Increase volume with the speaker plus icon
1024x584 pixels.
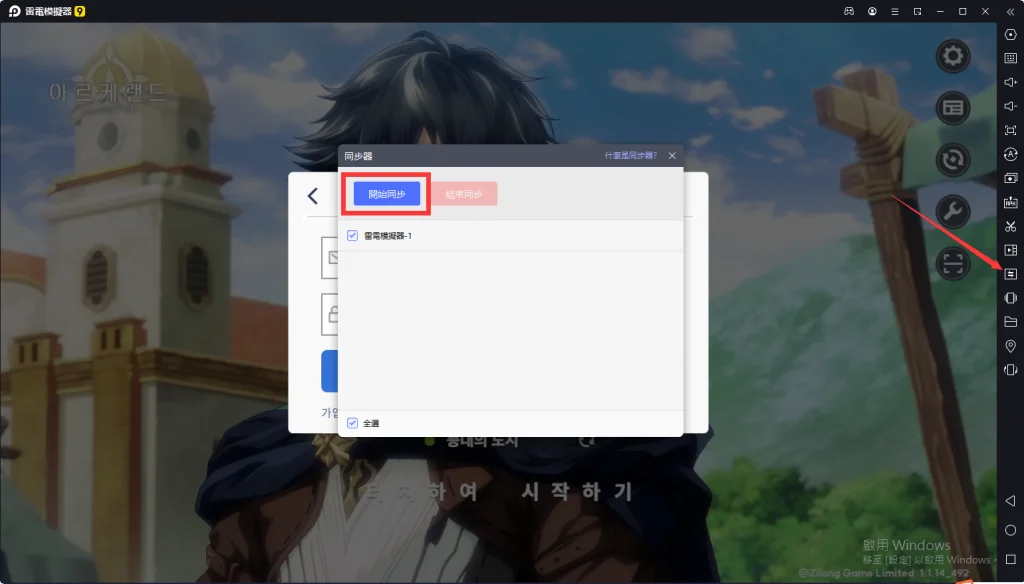tap(1010, 82)
